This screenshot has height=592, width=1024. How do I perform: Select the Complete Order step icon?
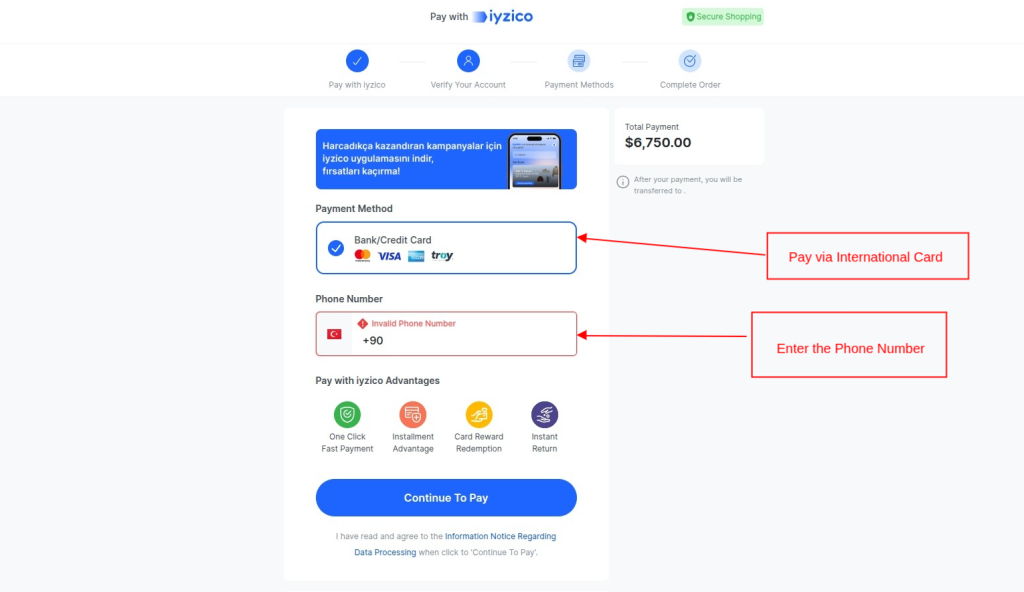tap(690, 61)
